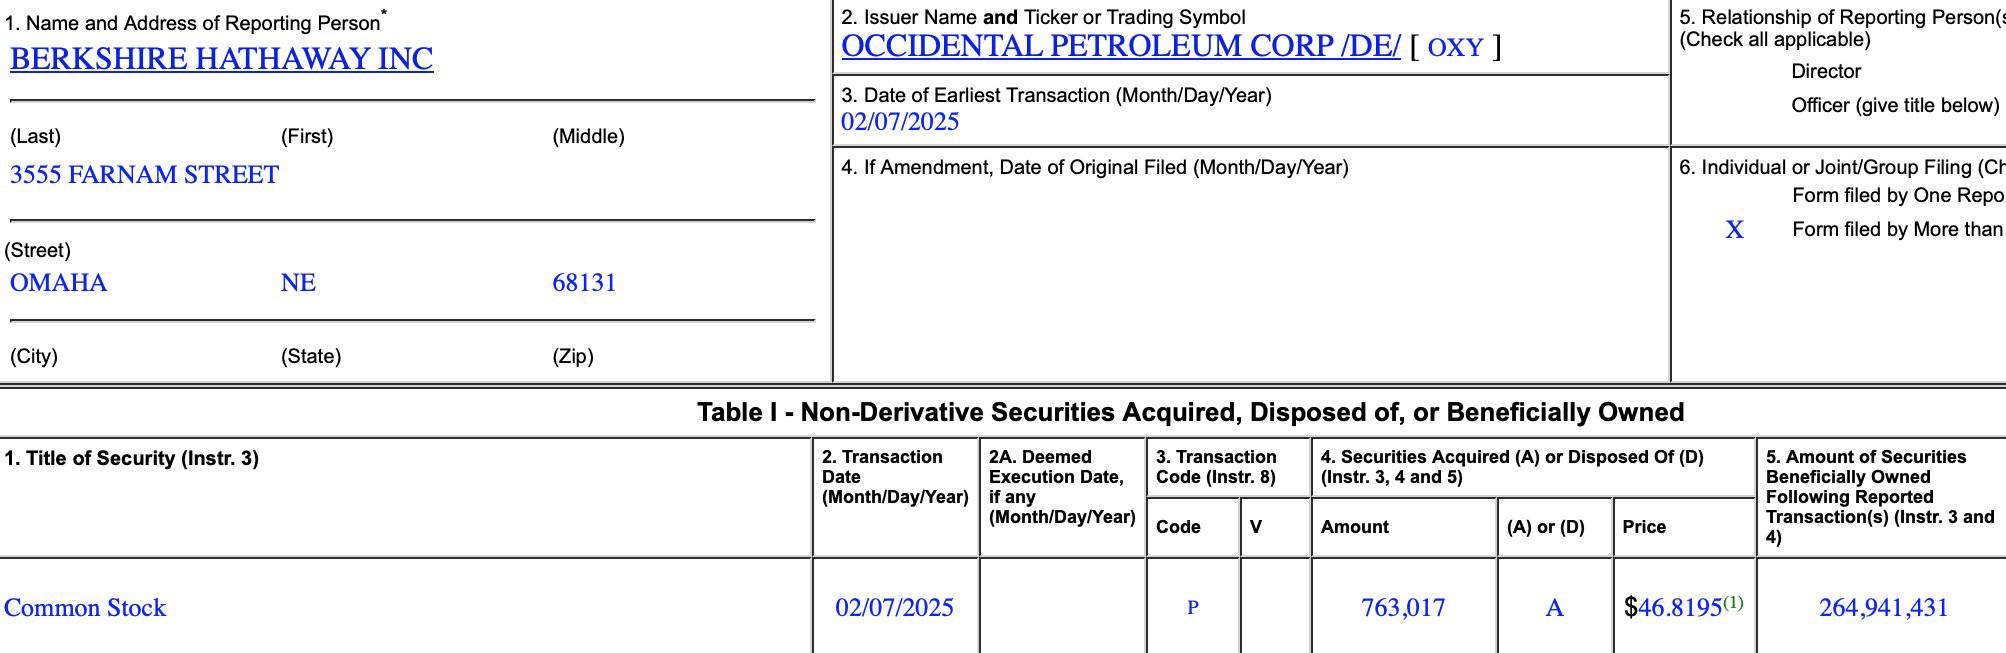Click the amount 763,017 cell
This screenshot has width=2006, height=653.
[1403, 608]
